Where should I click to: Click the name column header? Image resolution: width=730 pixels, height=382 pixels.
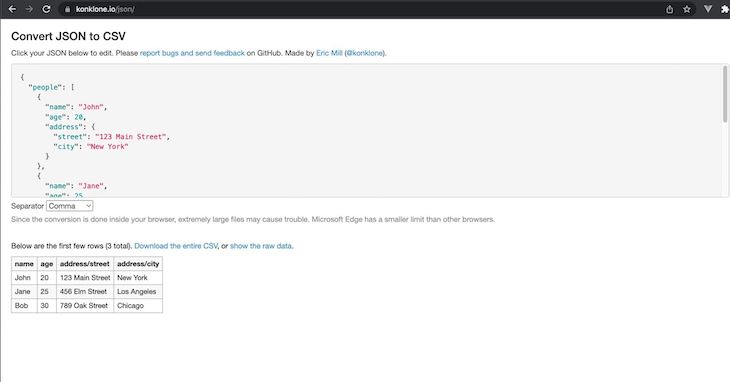(x=24, y=264)
